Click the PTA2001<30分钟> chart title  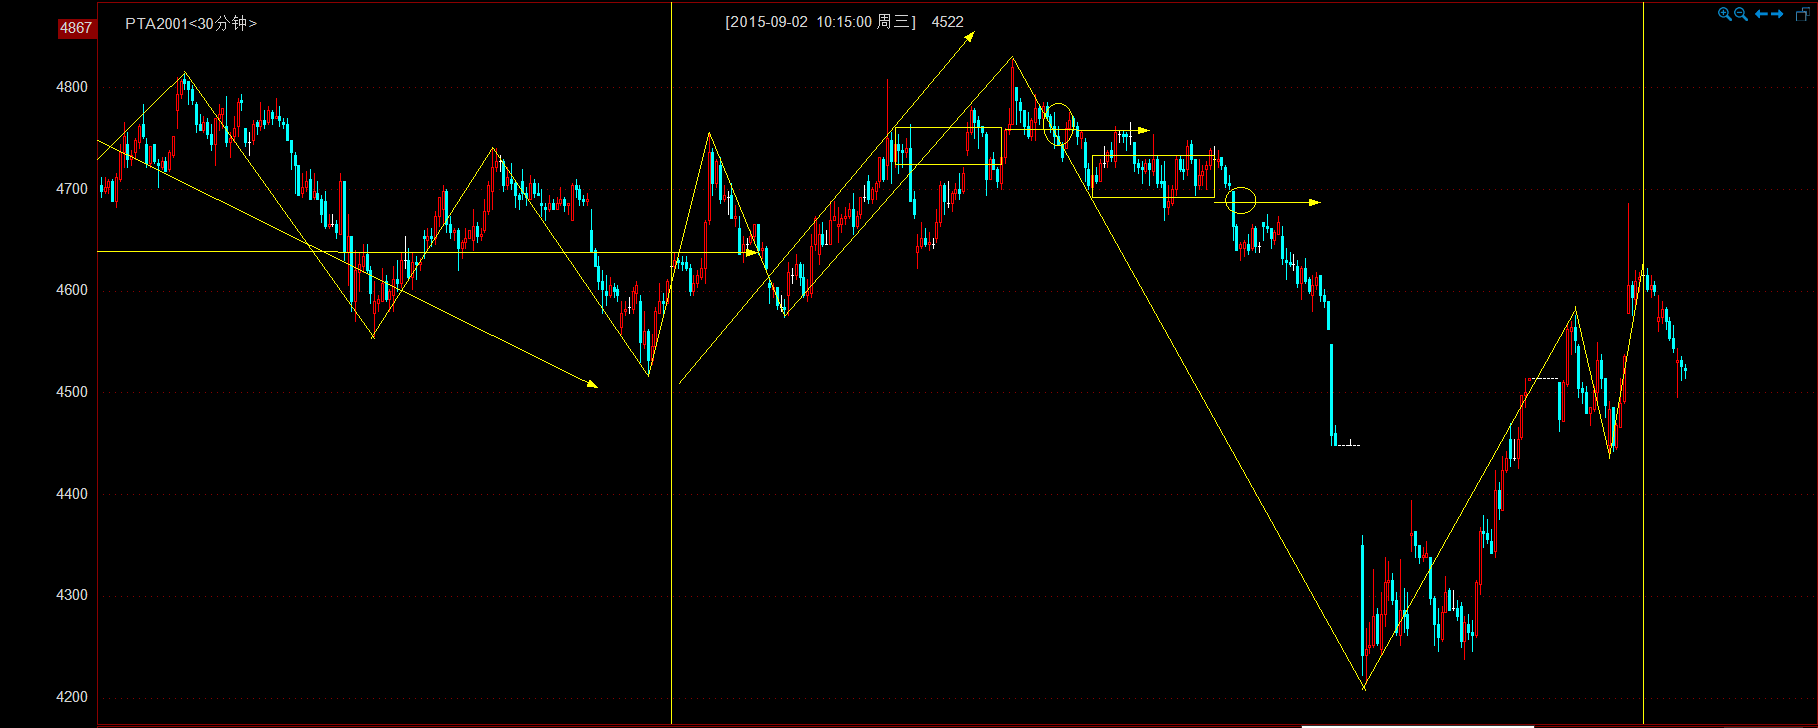click(x=191, y=23)
